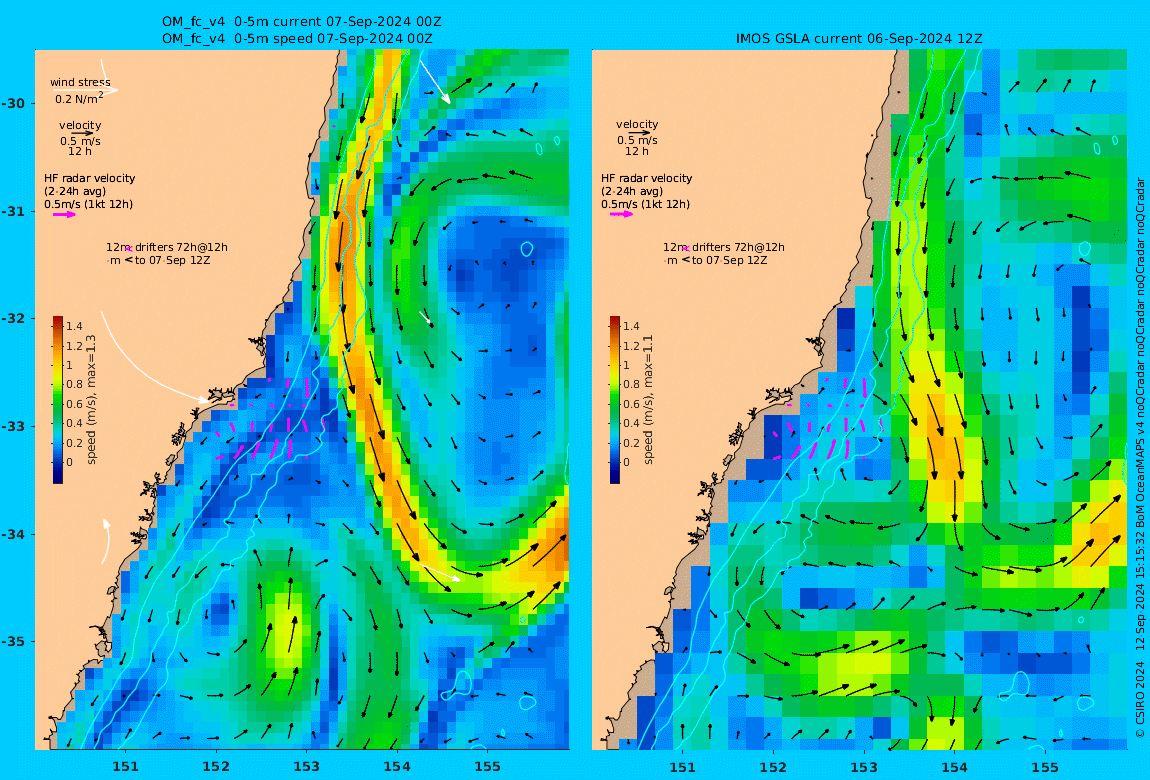
Task: Click the black velocity reference arrow on left map
Action: click(x=82, y=133)
